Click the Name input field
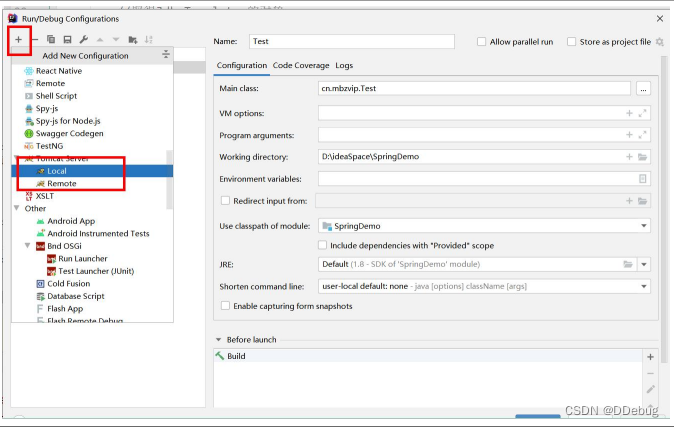 pos(352,41)
